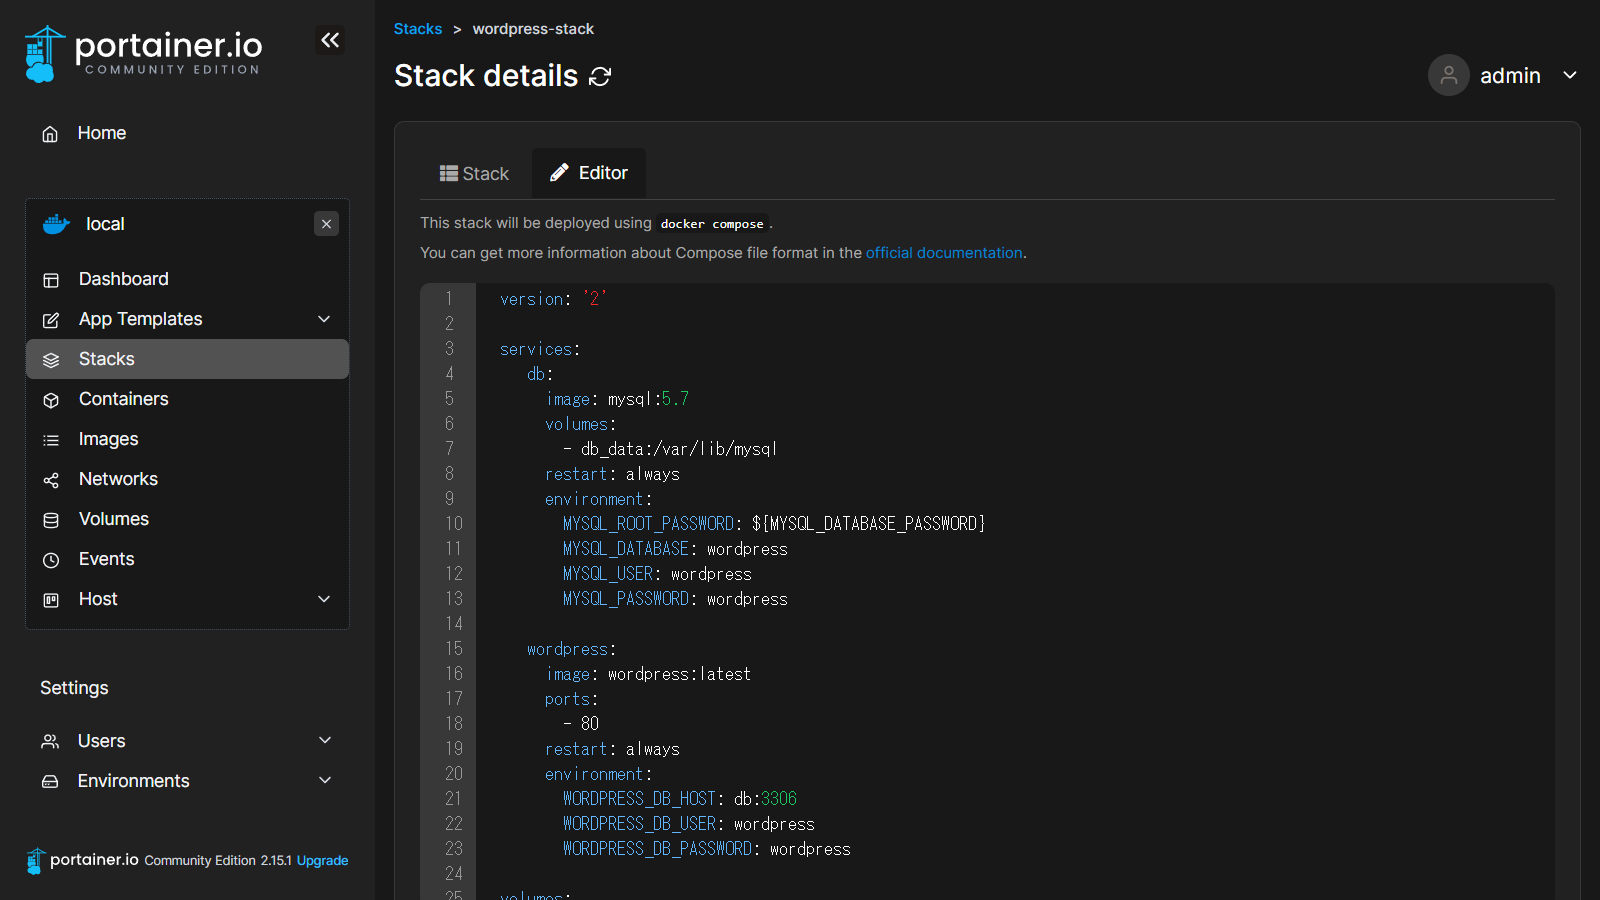The image size is (1600, 900).
Task: Select the Editor tab
Action: 589,173
